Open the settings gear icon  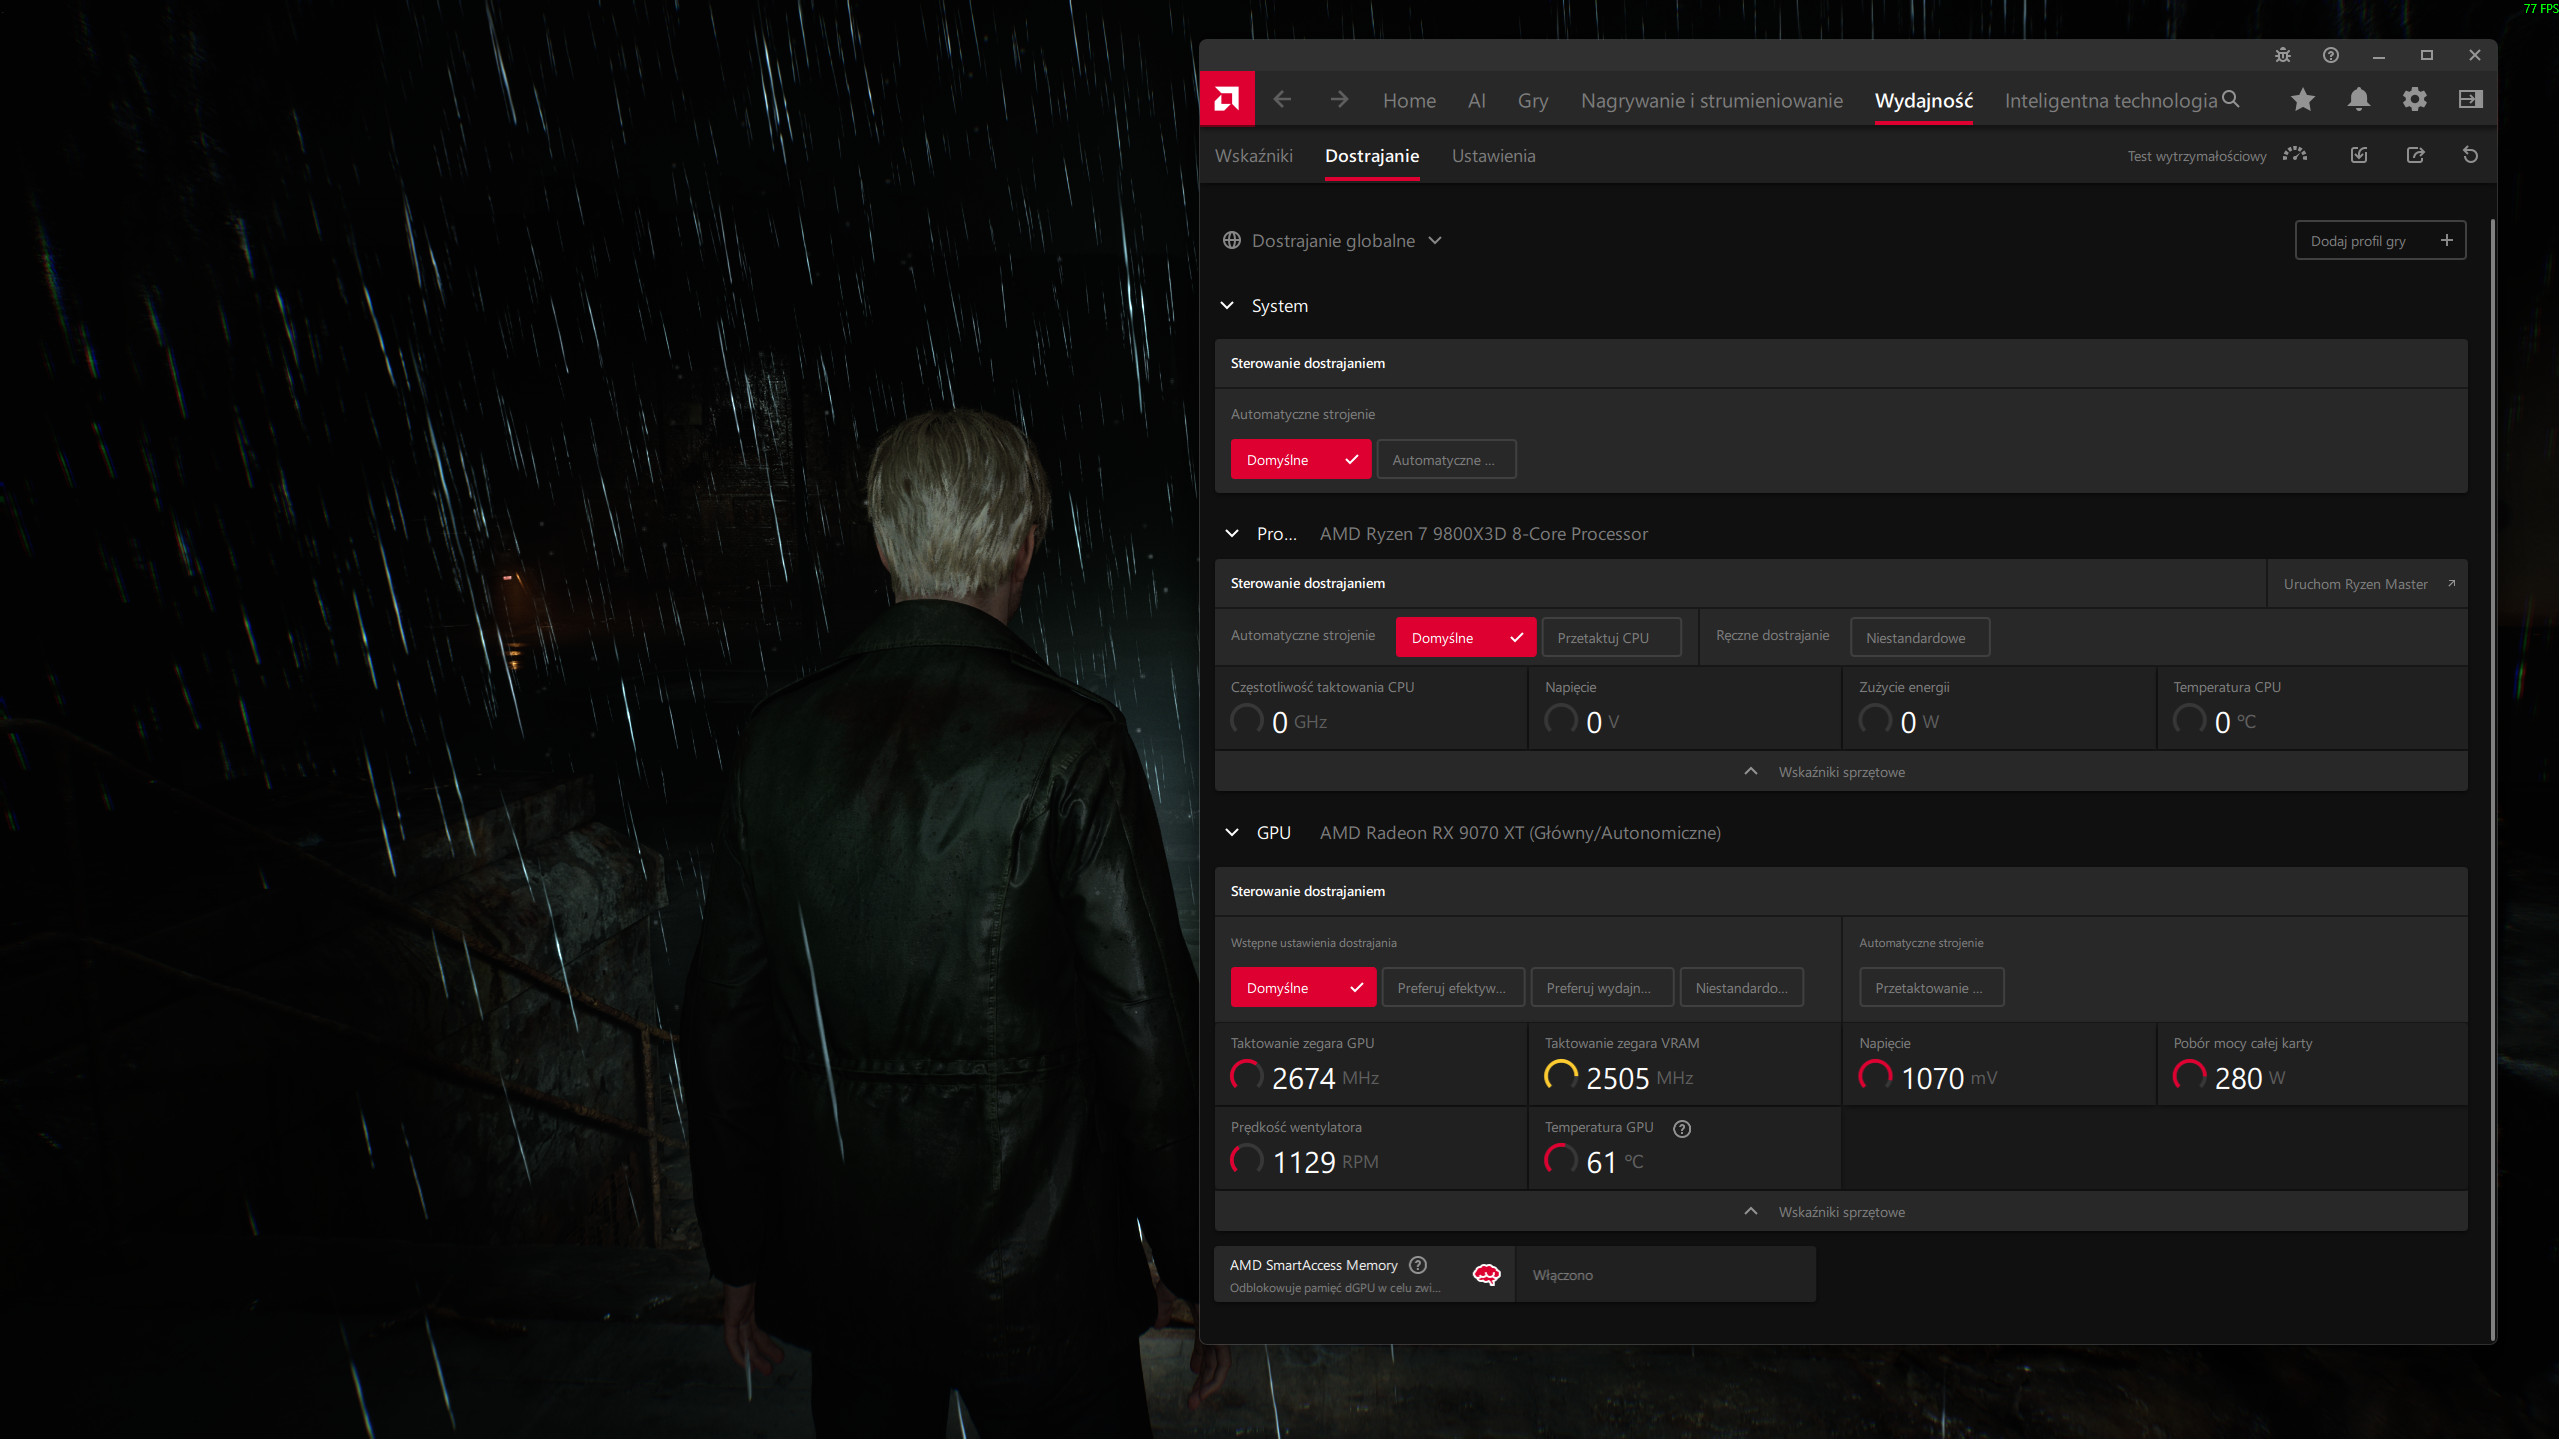tap(2415, 99)
